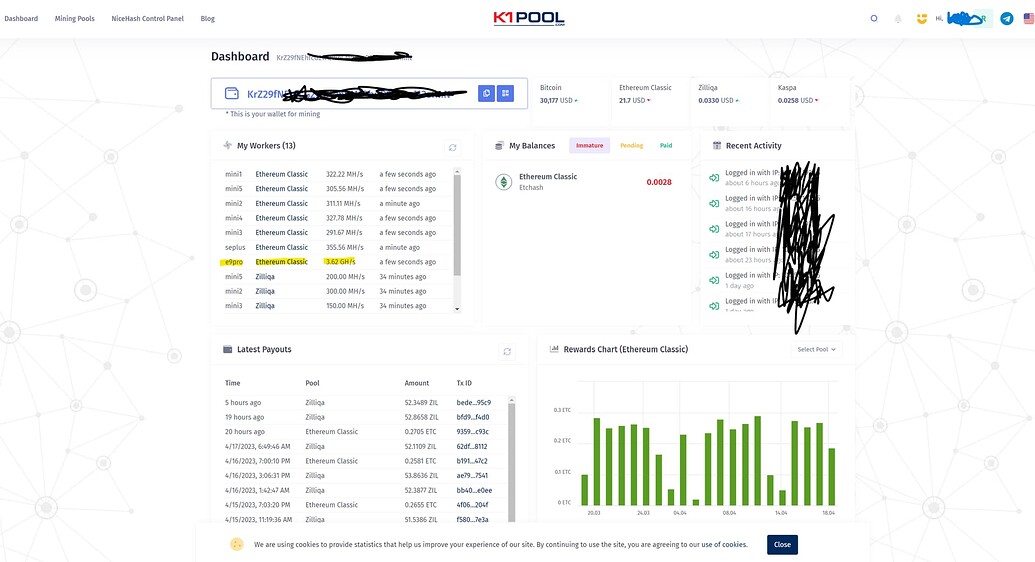Switch balances to Immature
1035x562 pixels.
point(589,145)
